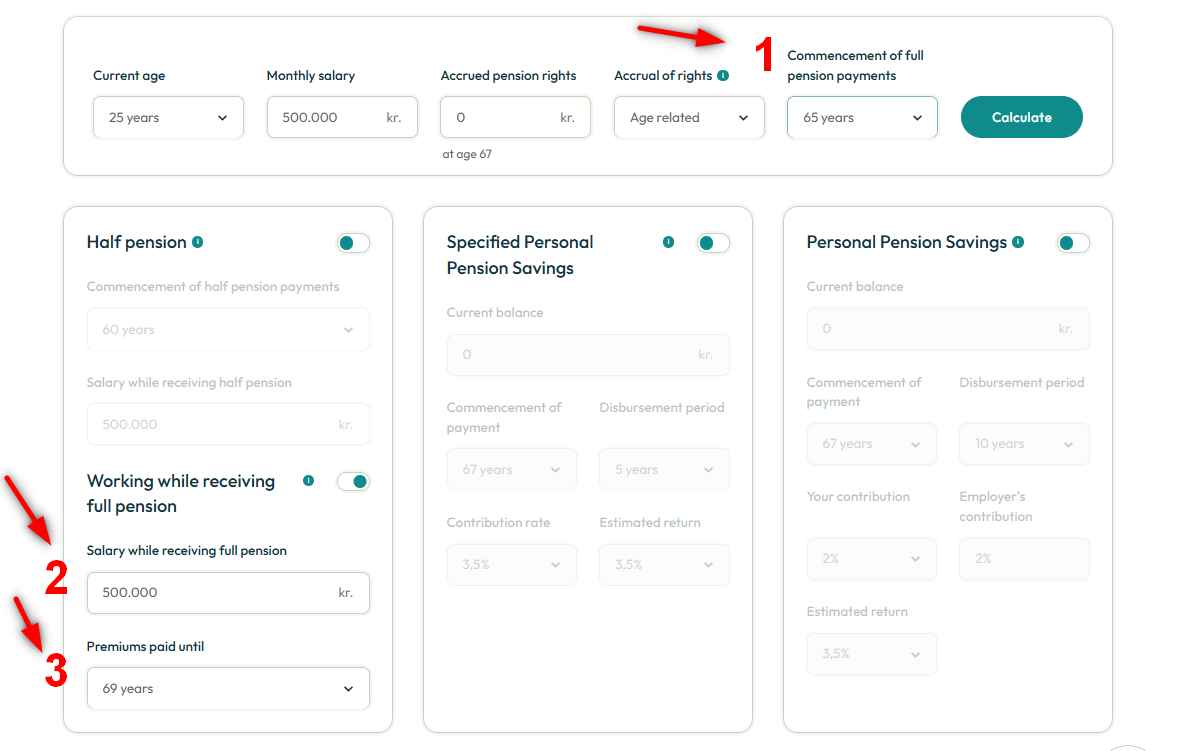Open the 10 years disbursement period dropdown
This screenshot has height=751, width=1182.
click(x=1024, y=444)
